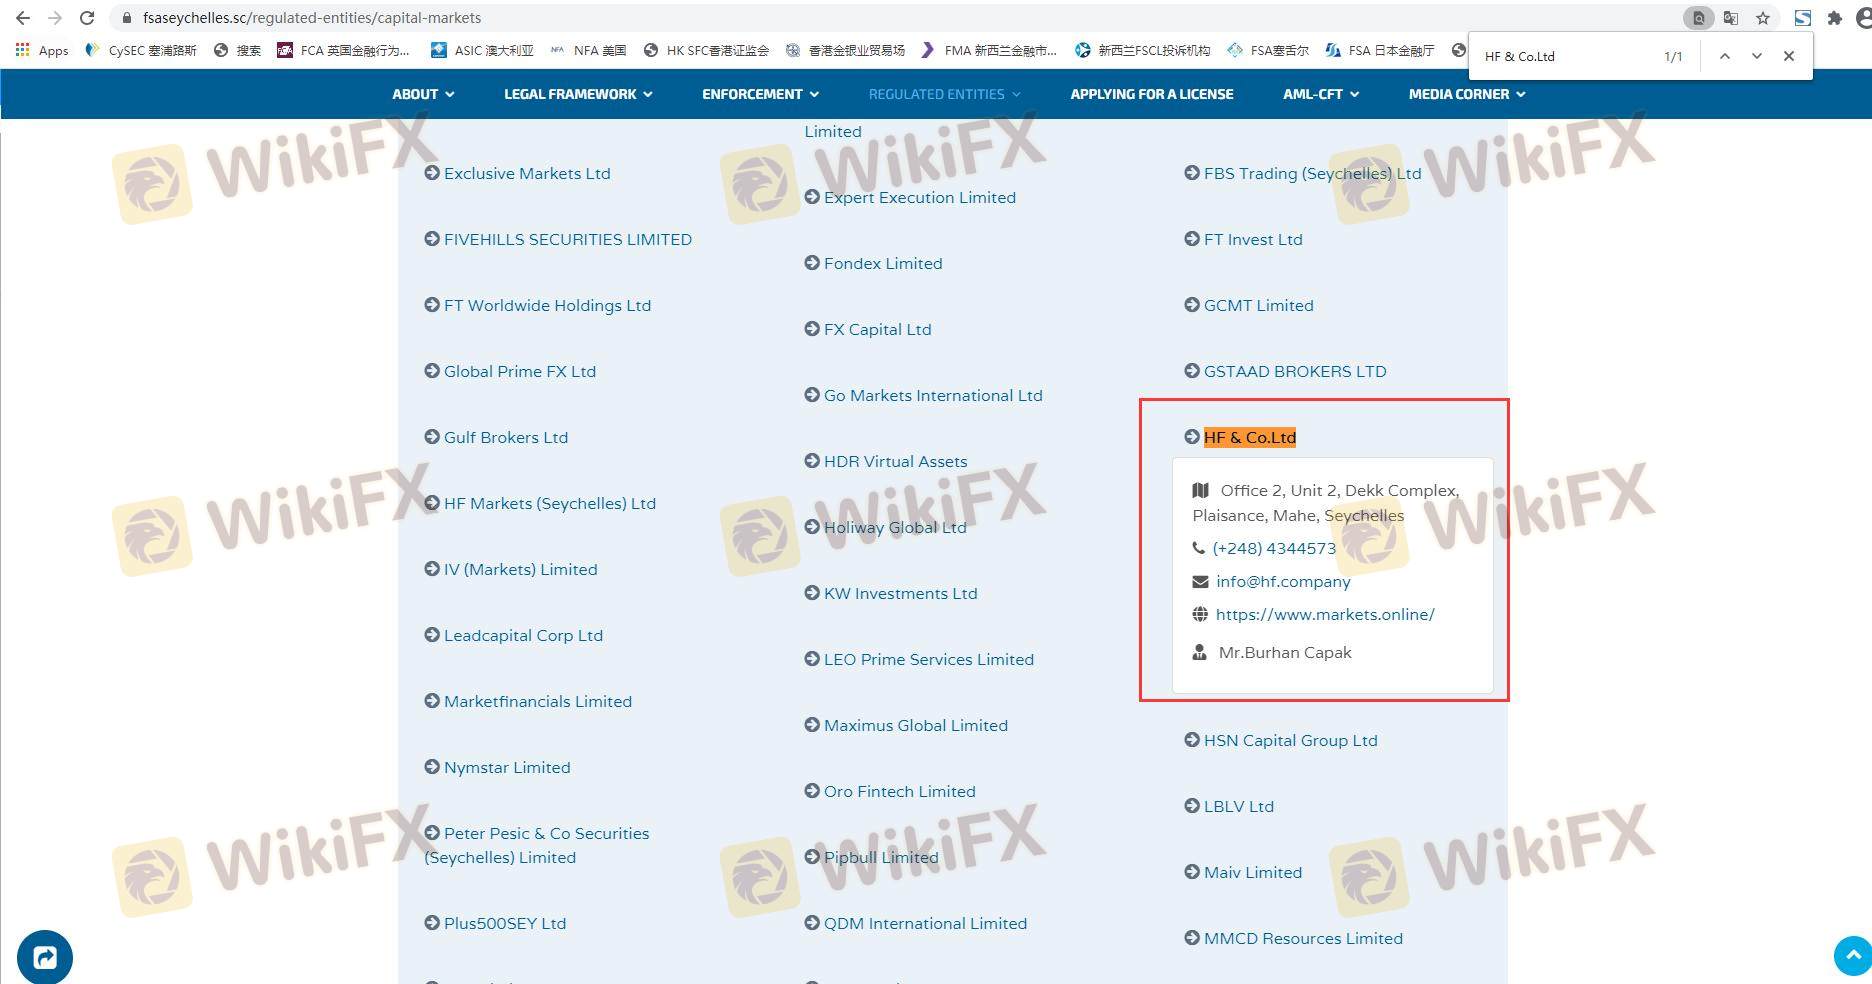Click the browser reload page icon
Viewport: 1872px width, 984px height.
pyautogui.click(x=87, y=18)
